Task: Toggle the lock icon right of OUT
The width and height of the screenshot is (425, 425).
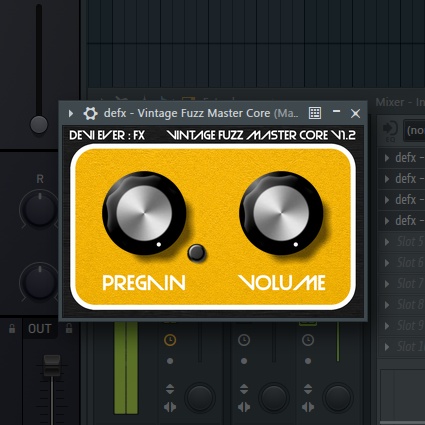Action: pos(69,328)
